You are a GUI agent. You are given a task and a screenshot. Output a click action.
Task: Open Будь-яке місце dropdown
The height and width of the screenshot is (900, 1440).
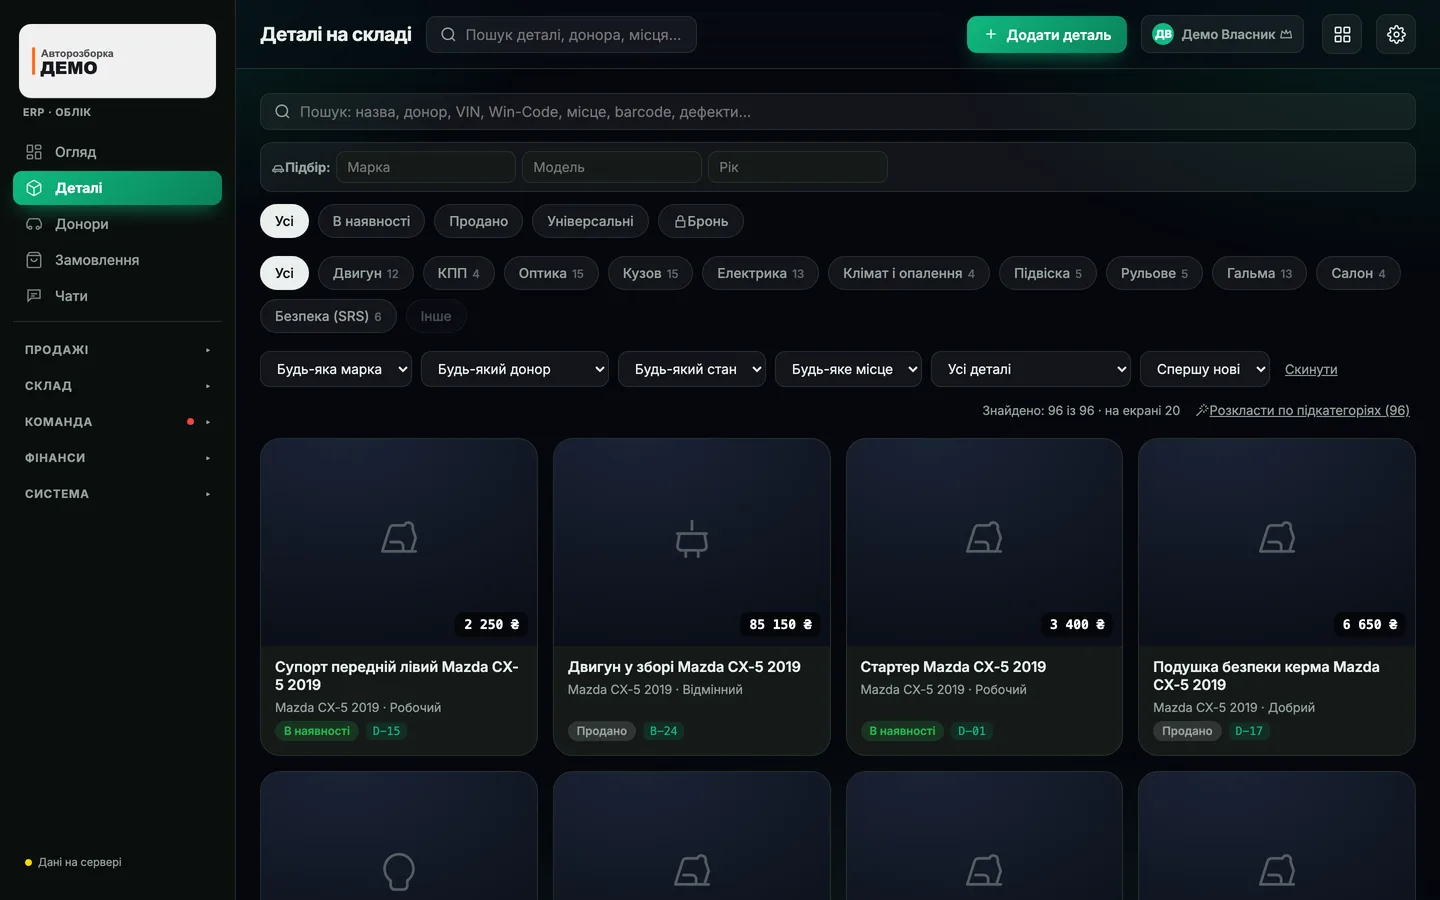[x=848, y=369]
